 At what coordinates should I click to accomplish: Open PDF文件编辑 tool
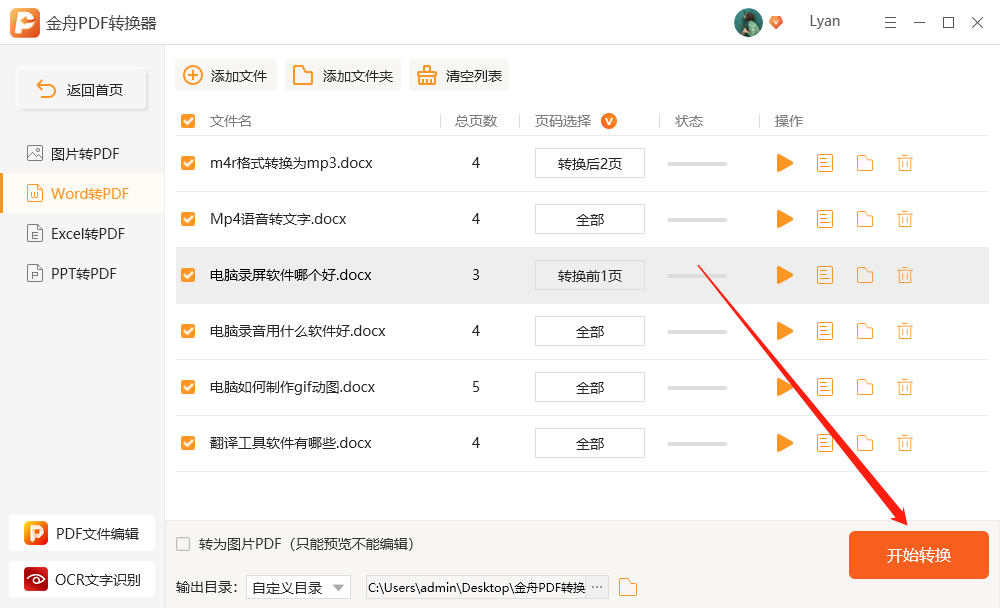[x=82, y=533]
